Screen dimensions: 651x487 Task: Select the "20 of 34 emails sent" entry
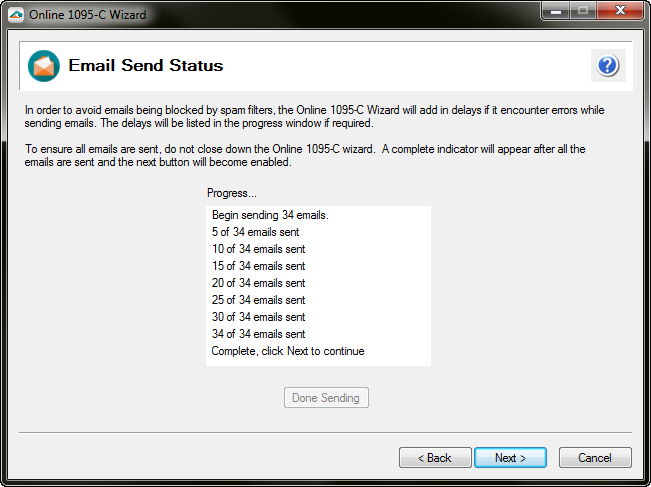258,283
